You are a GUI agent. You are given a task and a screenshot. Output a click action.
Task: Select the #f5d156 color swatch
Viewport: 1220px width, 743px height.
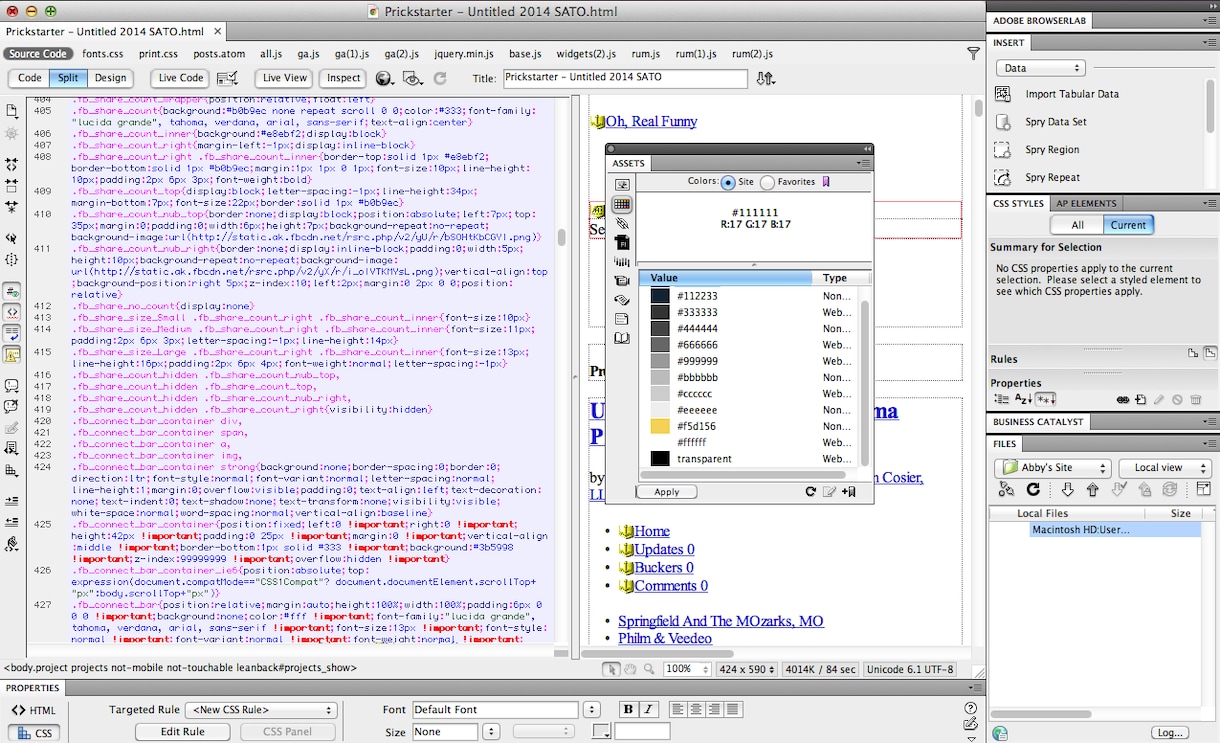click(x=660, y=426)
